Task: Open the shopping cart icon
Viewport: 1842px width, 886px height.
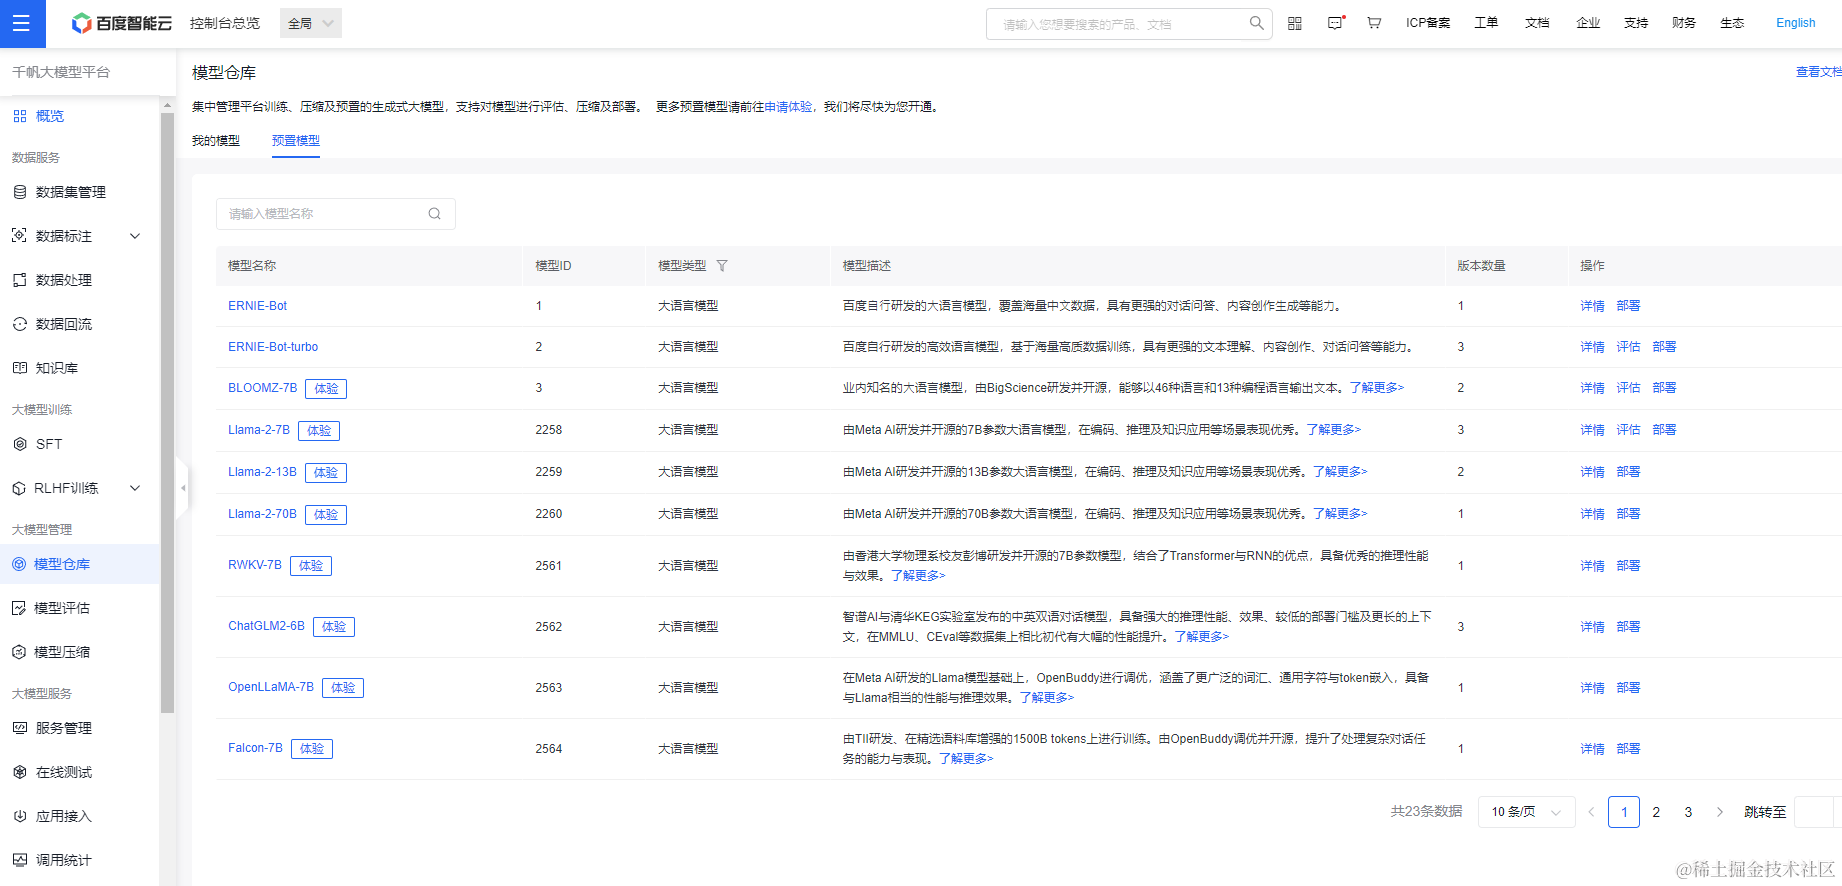Action: 1374,23
